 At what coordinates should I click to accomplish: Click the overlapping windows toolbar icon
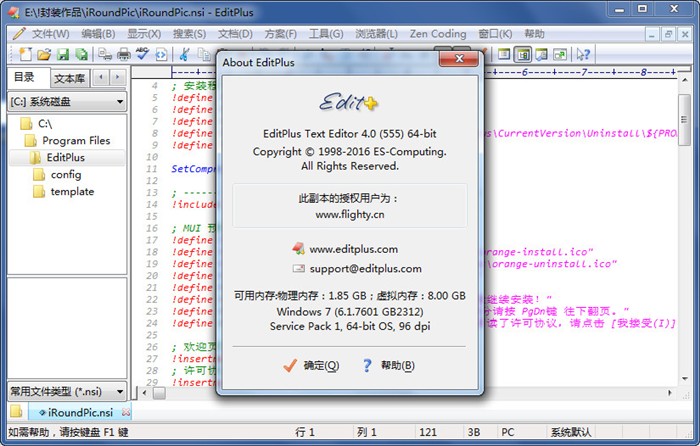[x=560, y=54]
